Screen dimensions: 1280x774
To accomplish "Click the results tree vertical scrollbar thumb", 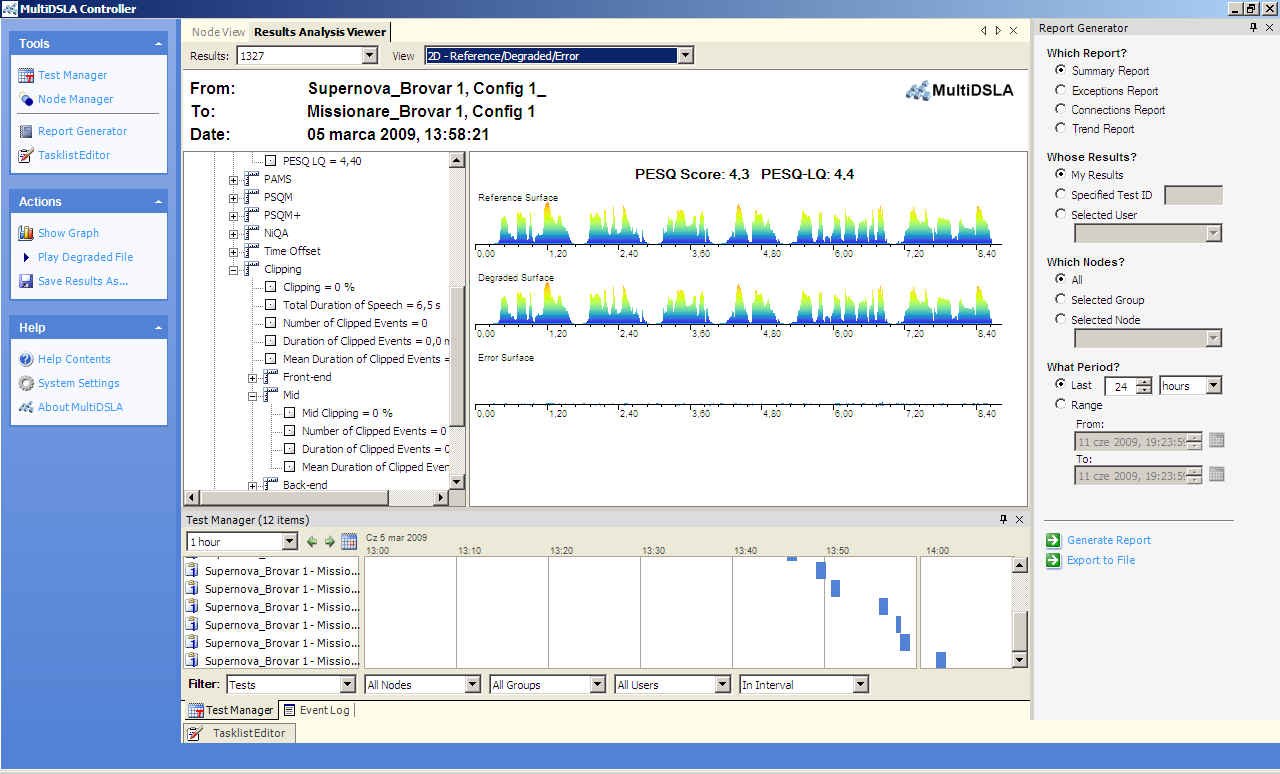I will [x=457, y=356].
